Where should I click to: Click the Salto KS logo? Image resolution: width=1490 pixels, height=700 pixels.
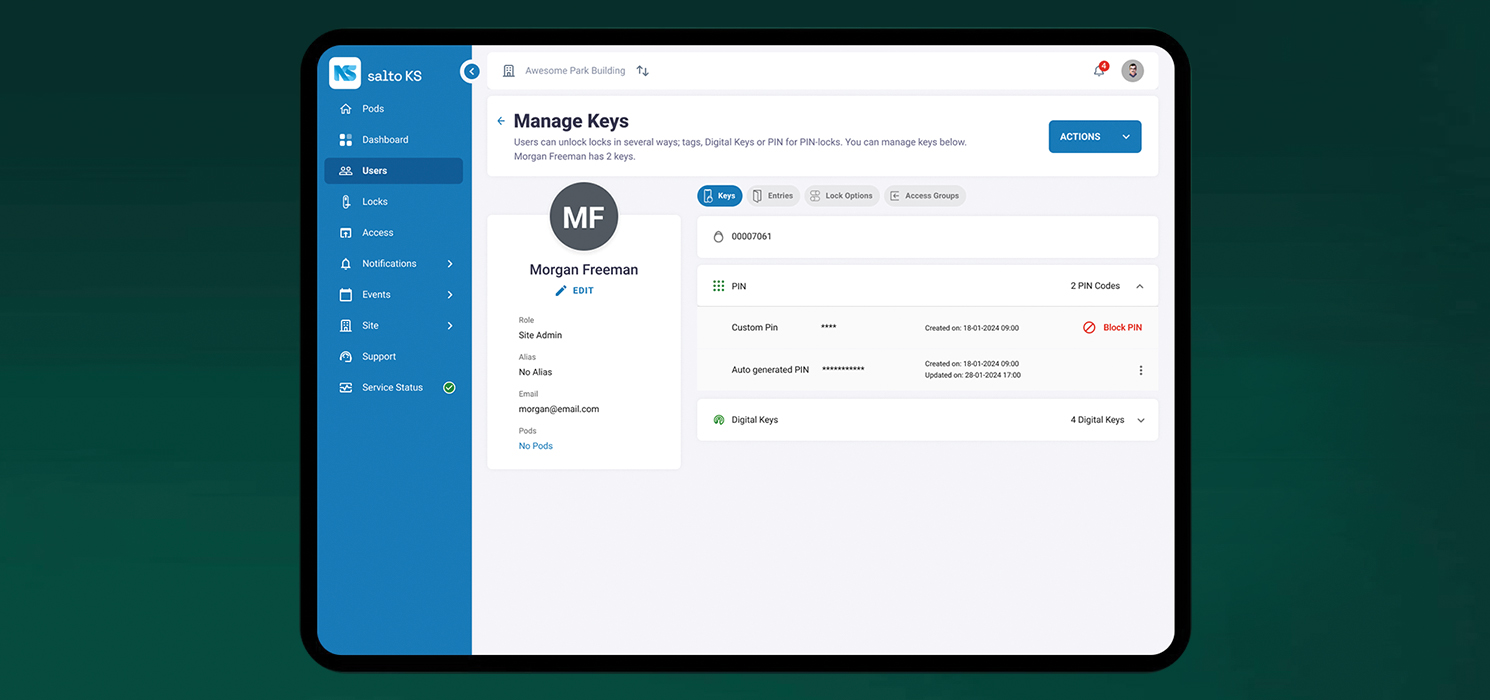point(376,74)
